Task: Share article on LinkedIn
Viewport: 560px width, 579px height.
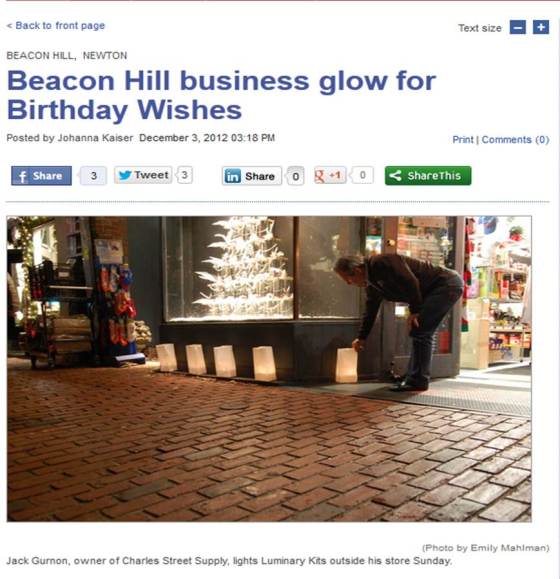Action: [252, 176]
